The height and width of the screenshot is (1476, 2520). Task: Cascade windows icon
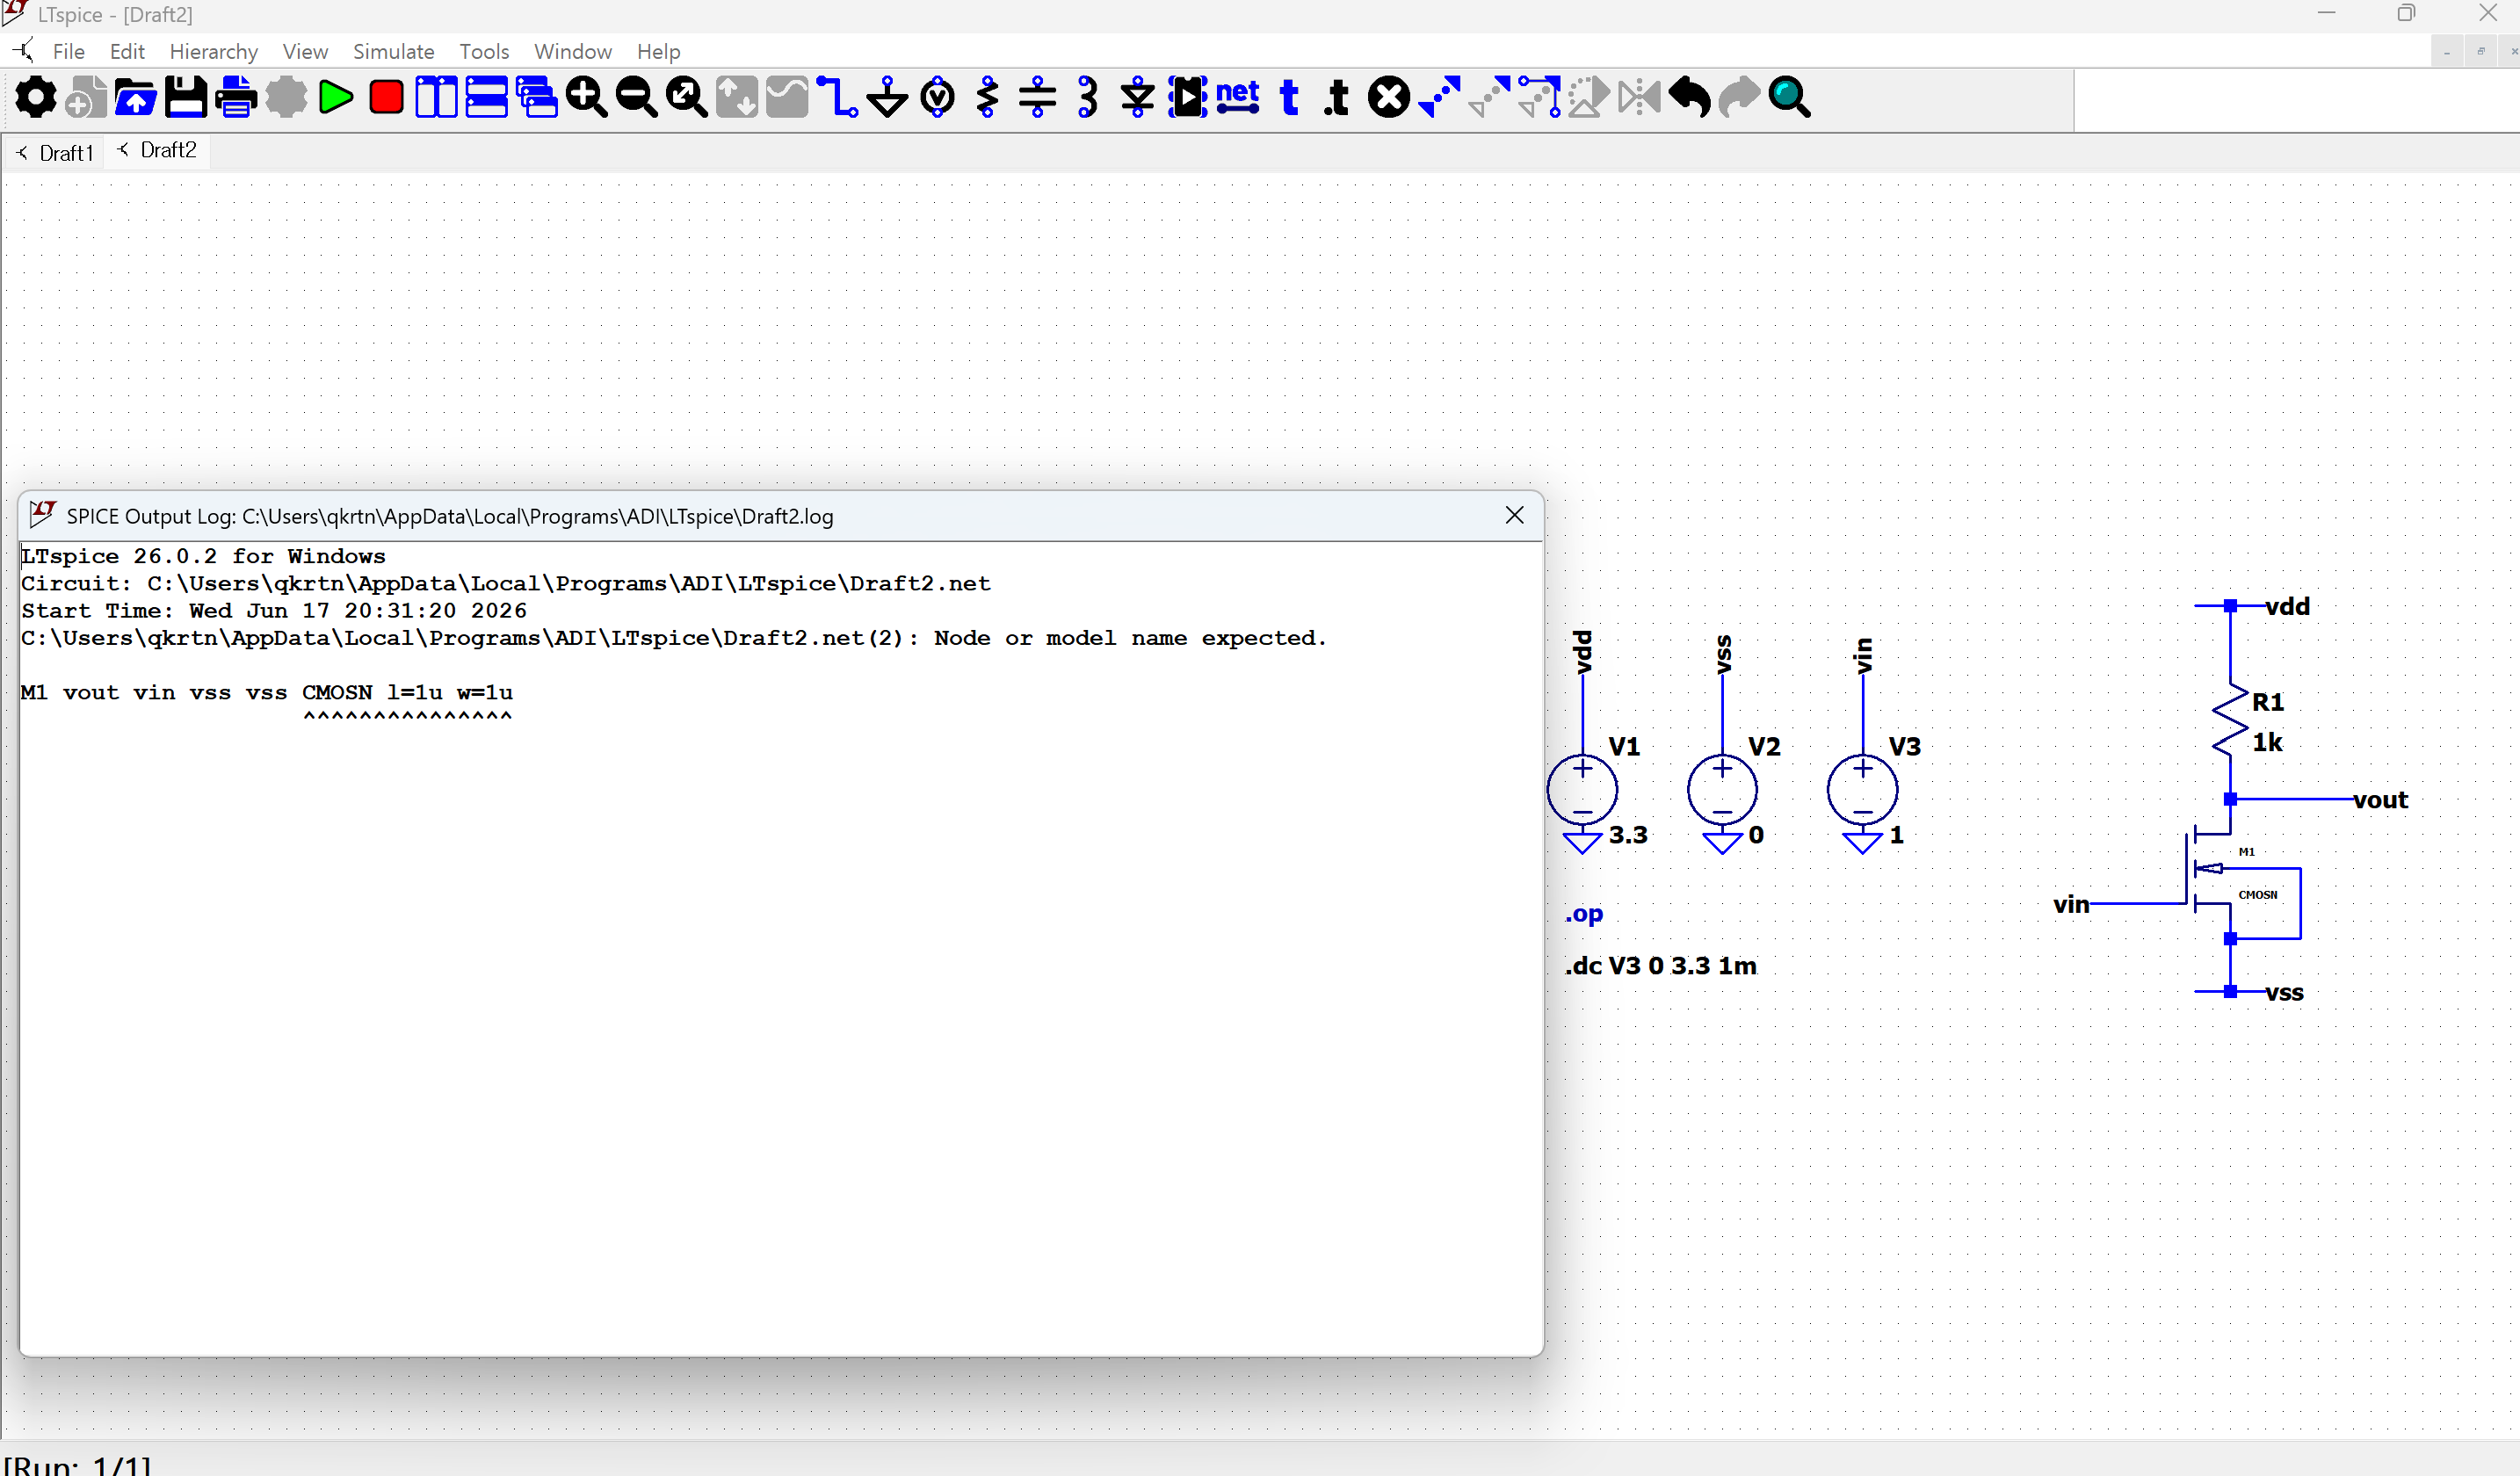pyautogui.click(x=537, y=97)
